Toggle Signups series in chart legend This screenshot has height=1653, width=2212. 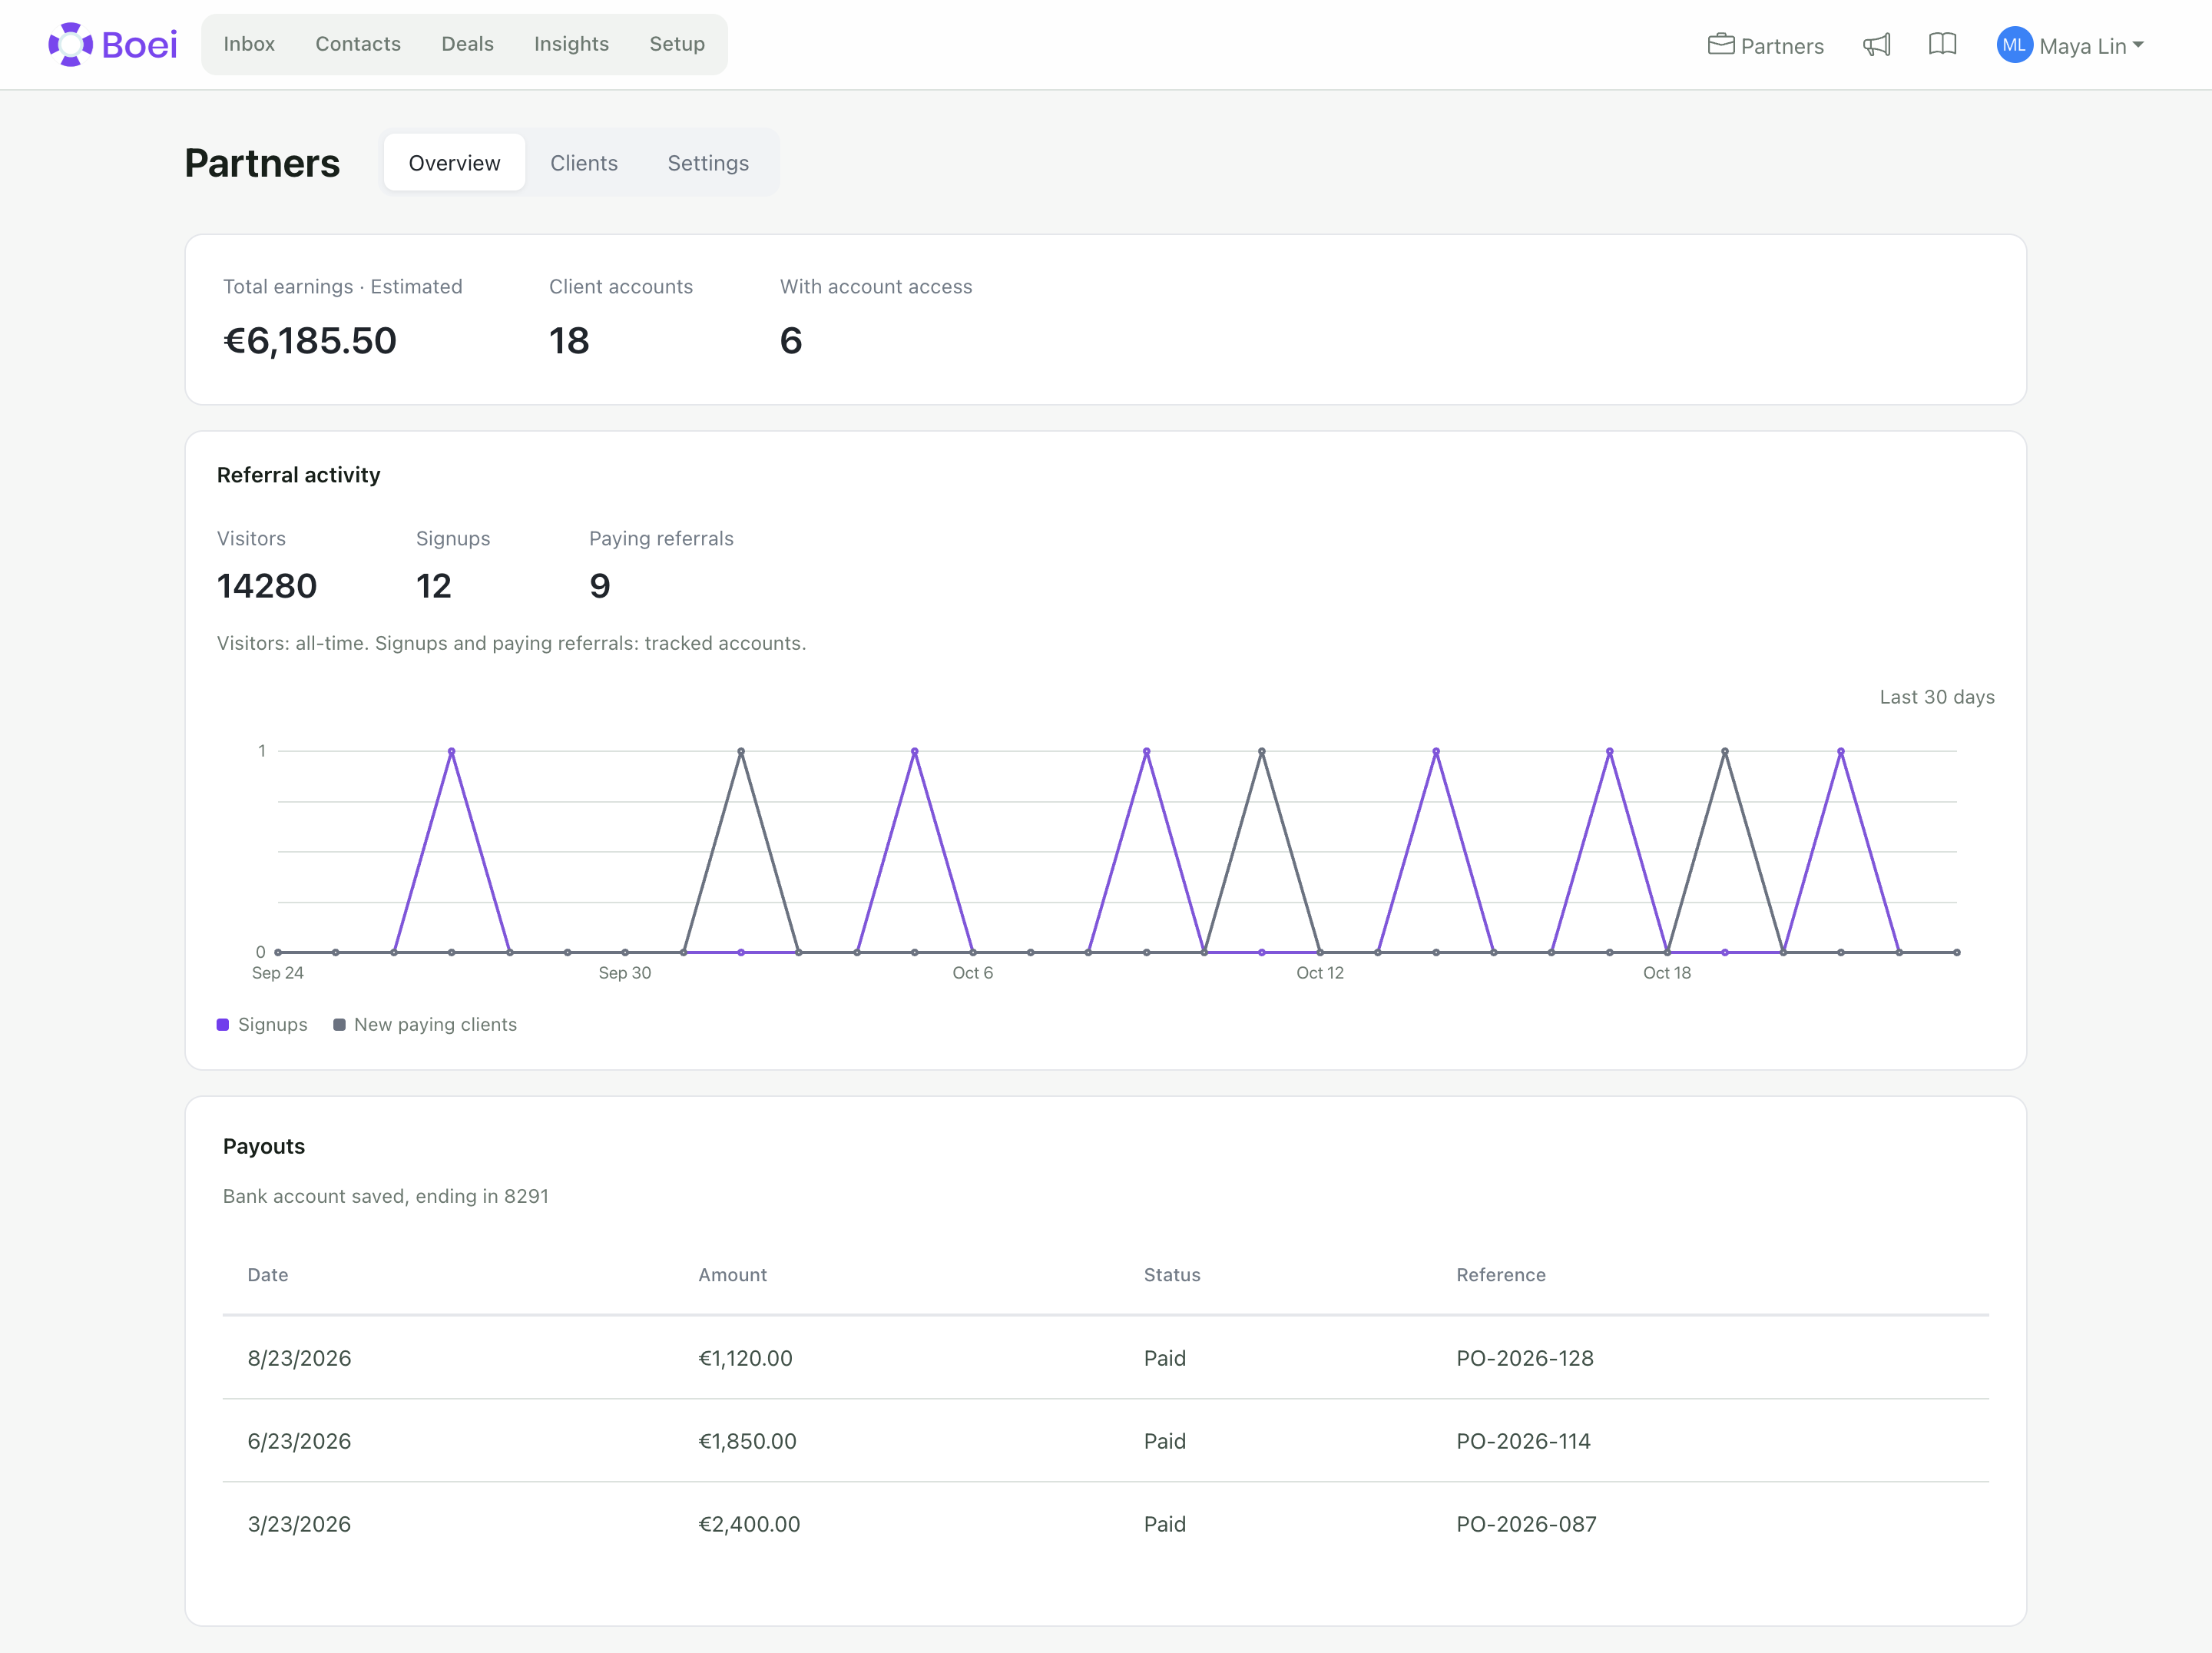[262, 1025]
